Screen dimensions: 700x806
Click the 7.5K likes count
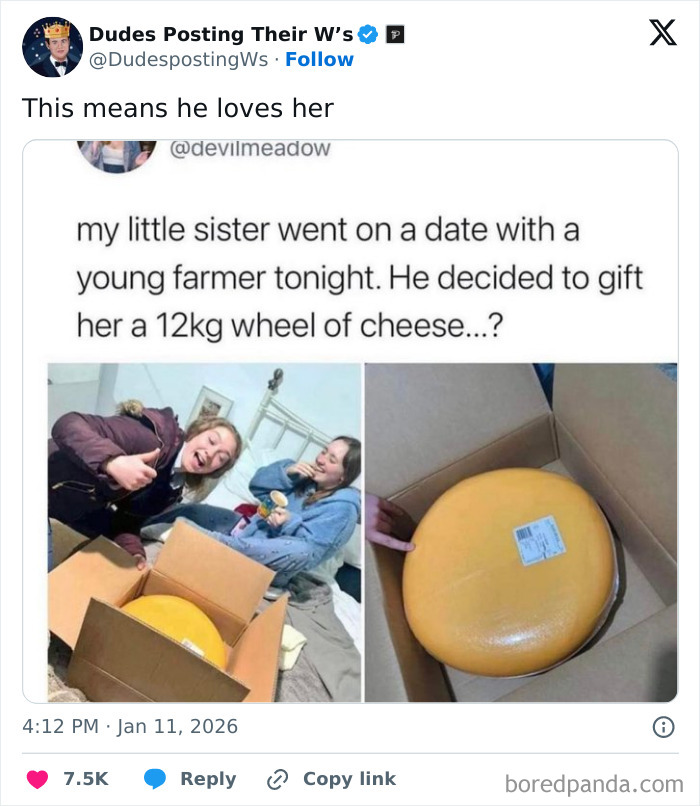86,779
